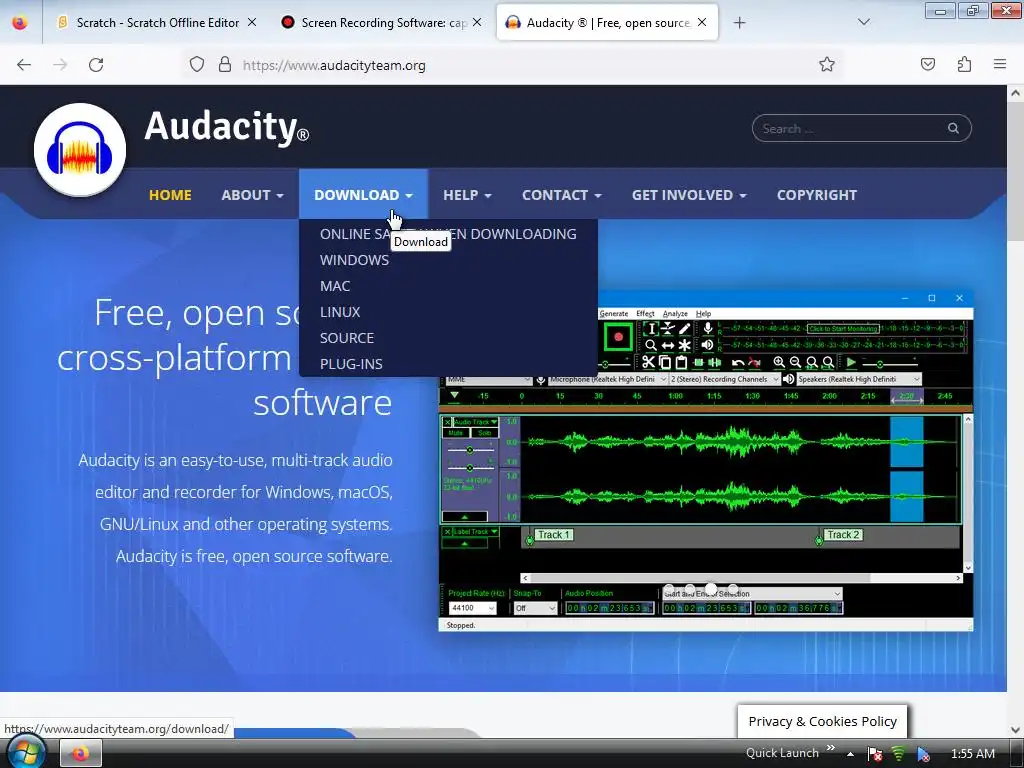The image size is (1024, 768).
Task: Click the Quick Launch toolbar label
Action: tap(782, 753)
